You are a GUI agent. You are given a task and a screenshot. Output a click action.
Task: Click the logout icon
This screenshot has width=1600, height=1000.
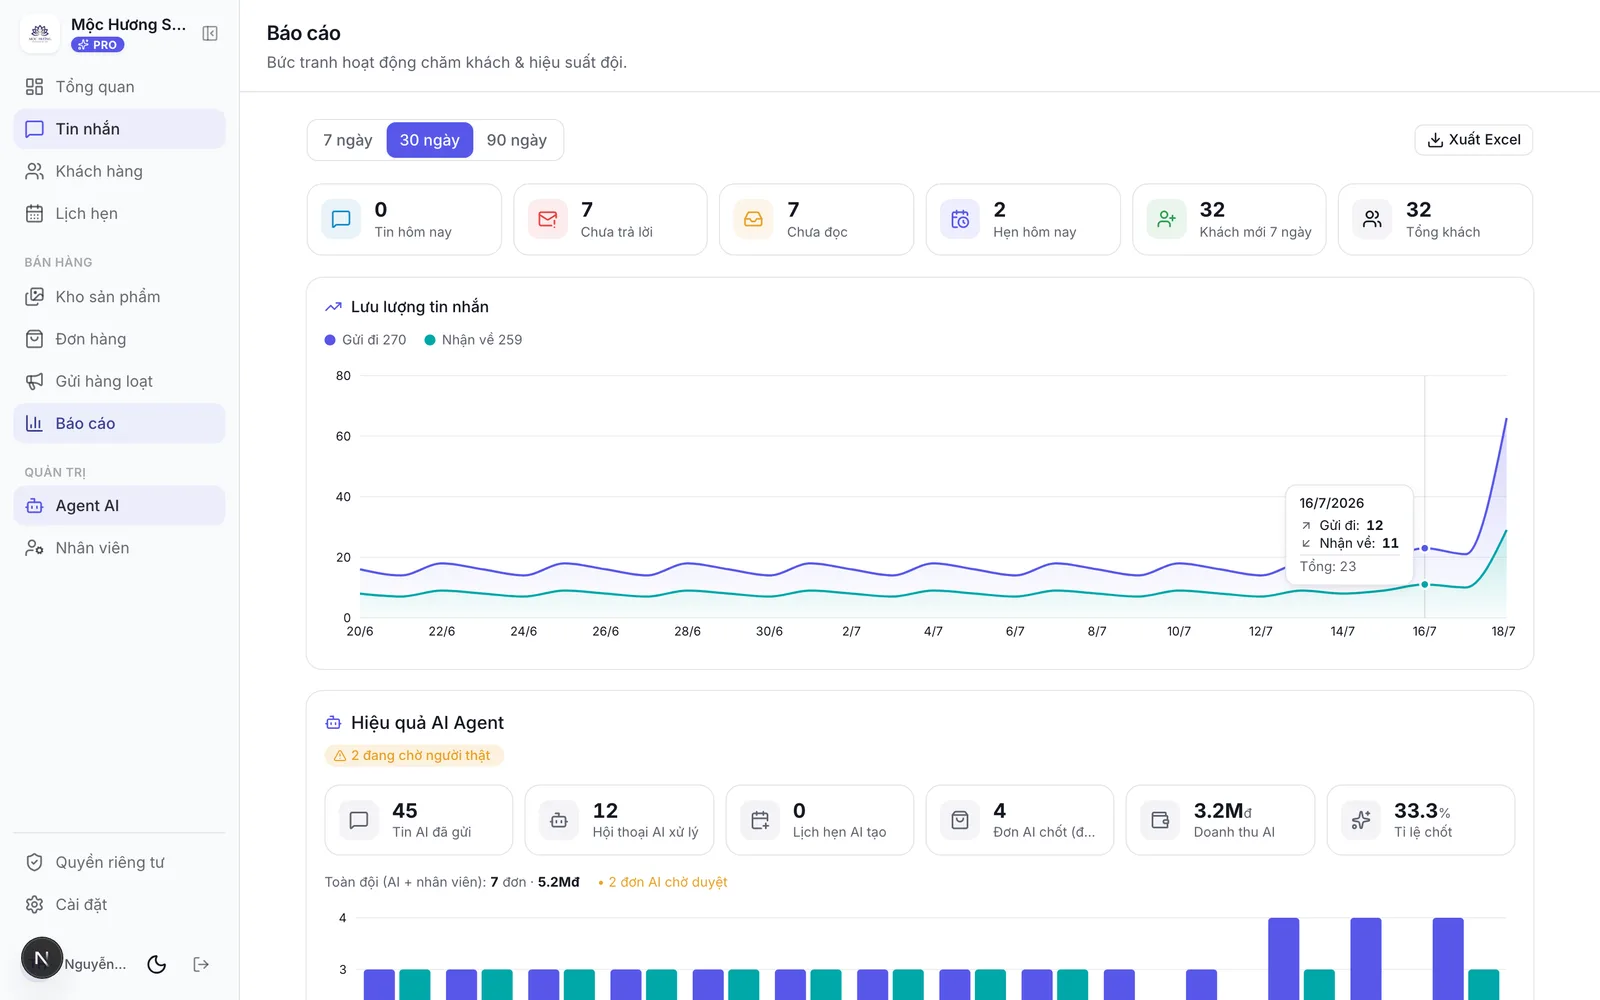pos(201,964)
